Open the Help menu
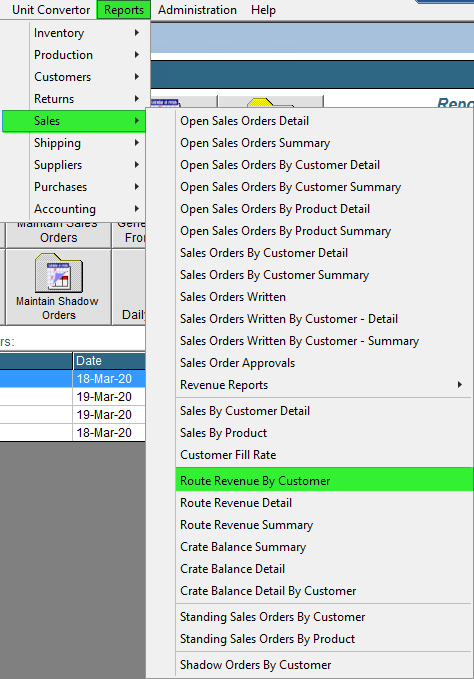 pos(263,10)
